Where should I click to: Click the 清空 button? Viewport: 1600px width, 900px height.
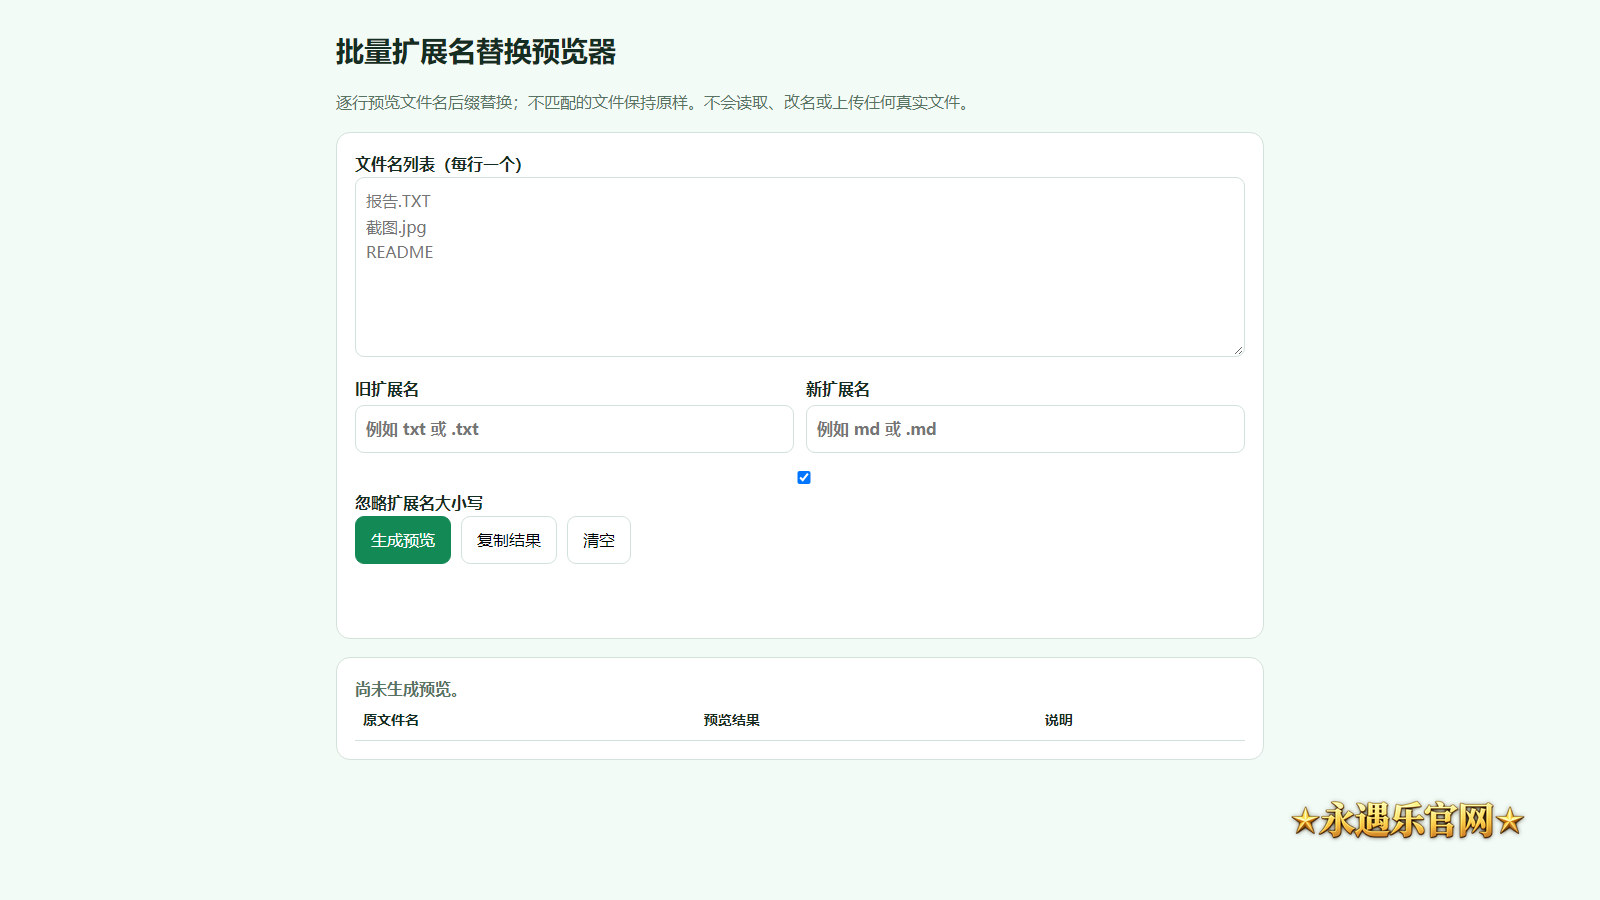(x=599, y=540)
